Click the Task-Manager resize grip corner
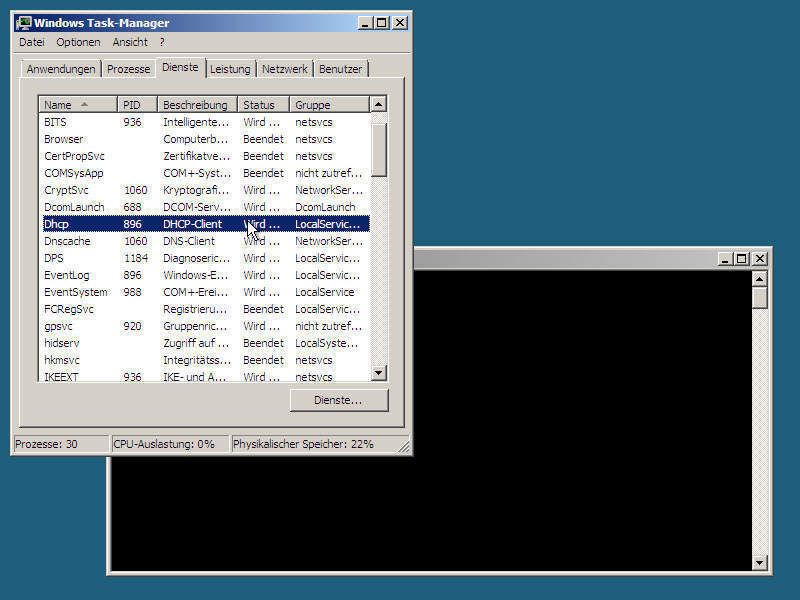Image resolution: width=800 pixels, height=600 pixels. (404, 447)
